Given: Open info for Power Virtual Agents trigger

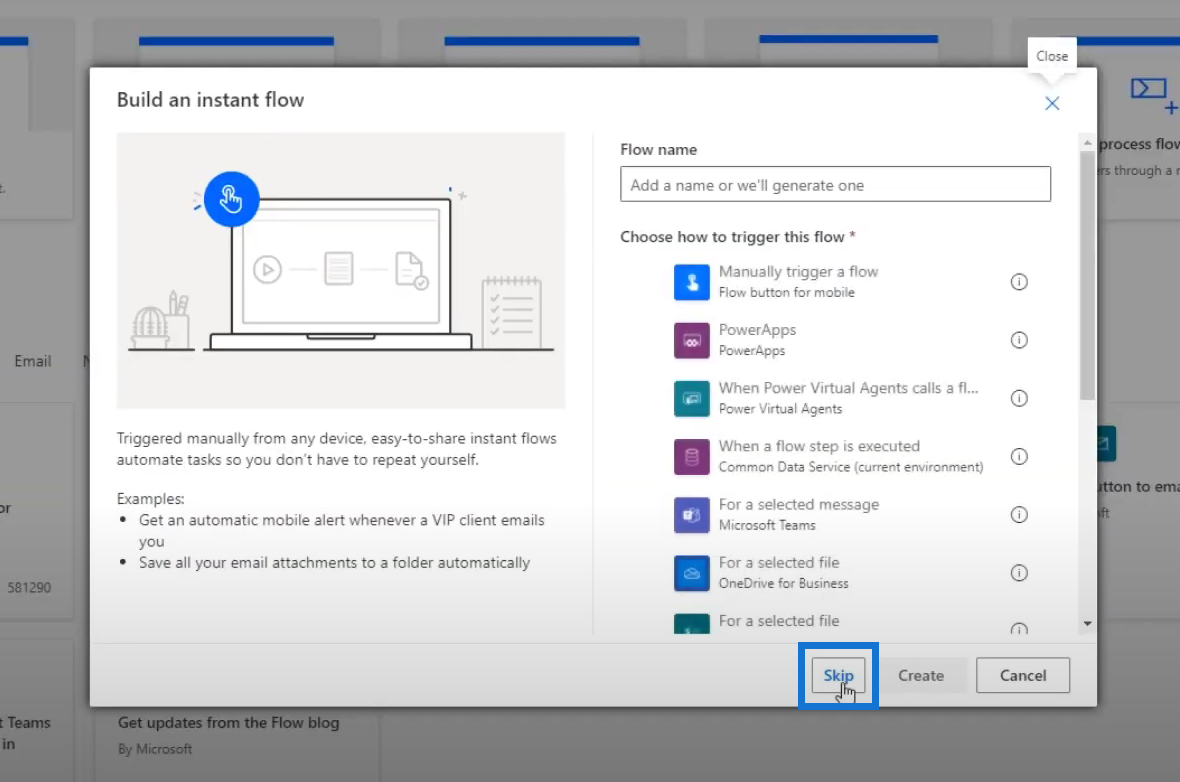Looking at the screenshot, I should [x=1019, y=398].
